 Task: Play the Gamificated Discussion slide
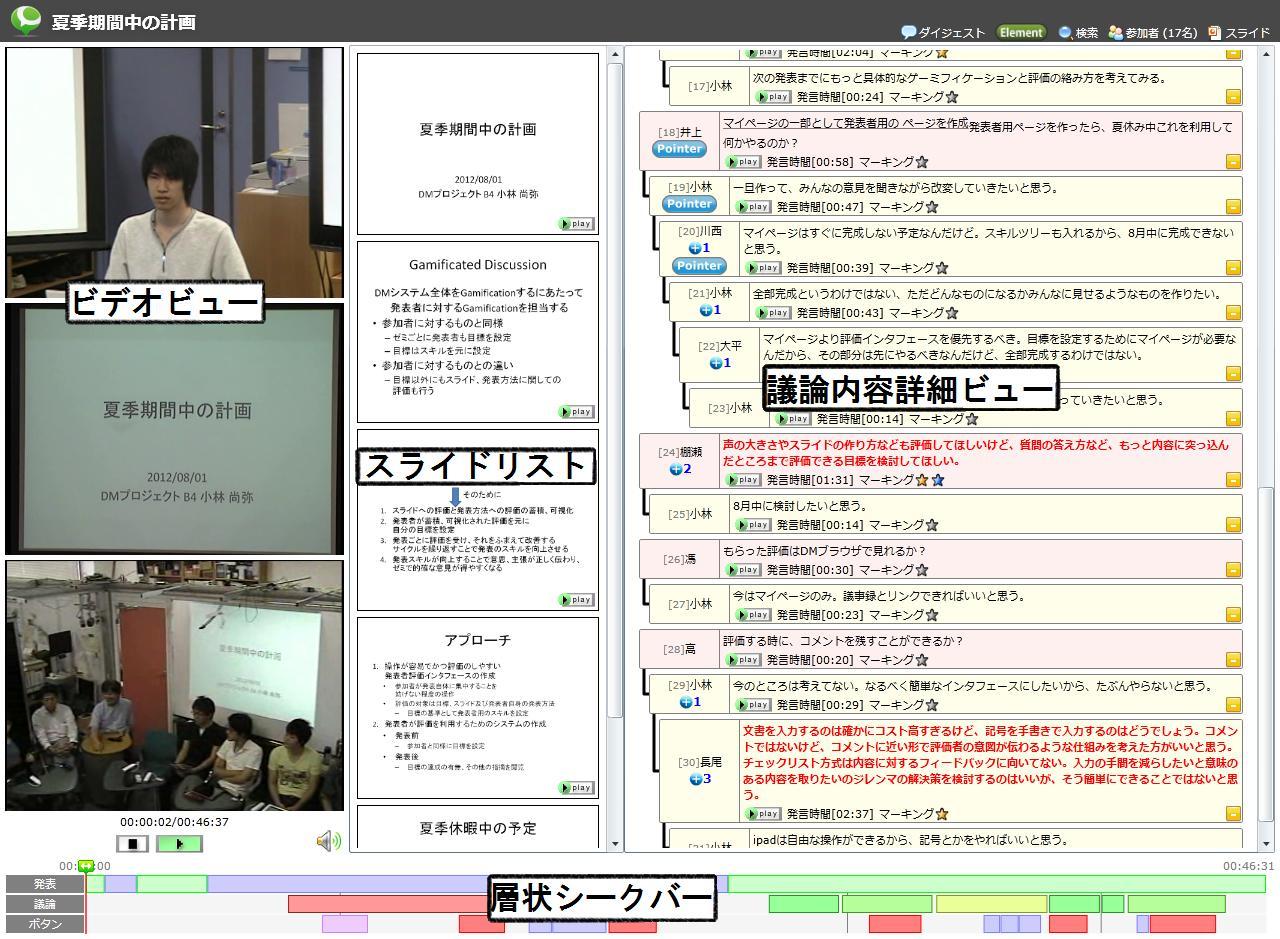(576, 412)
